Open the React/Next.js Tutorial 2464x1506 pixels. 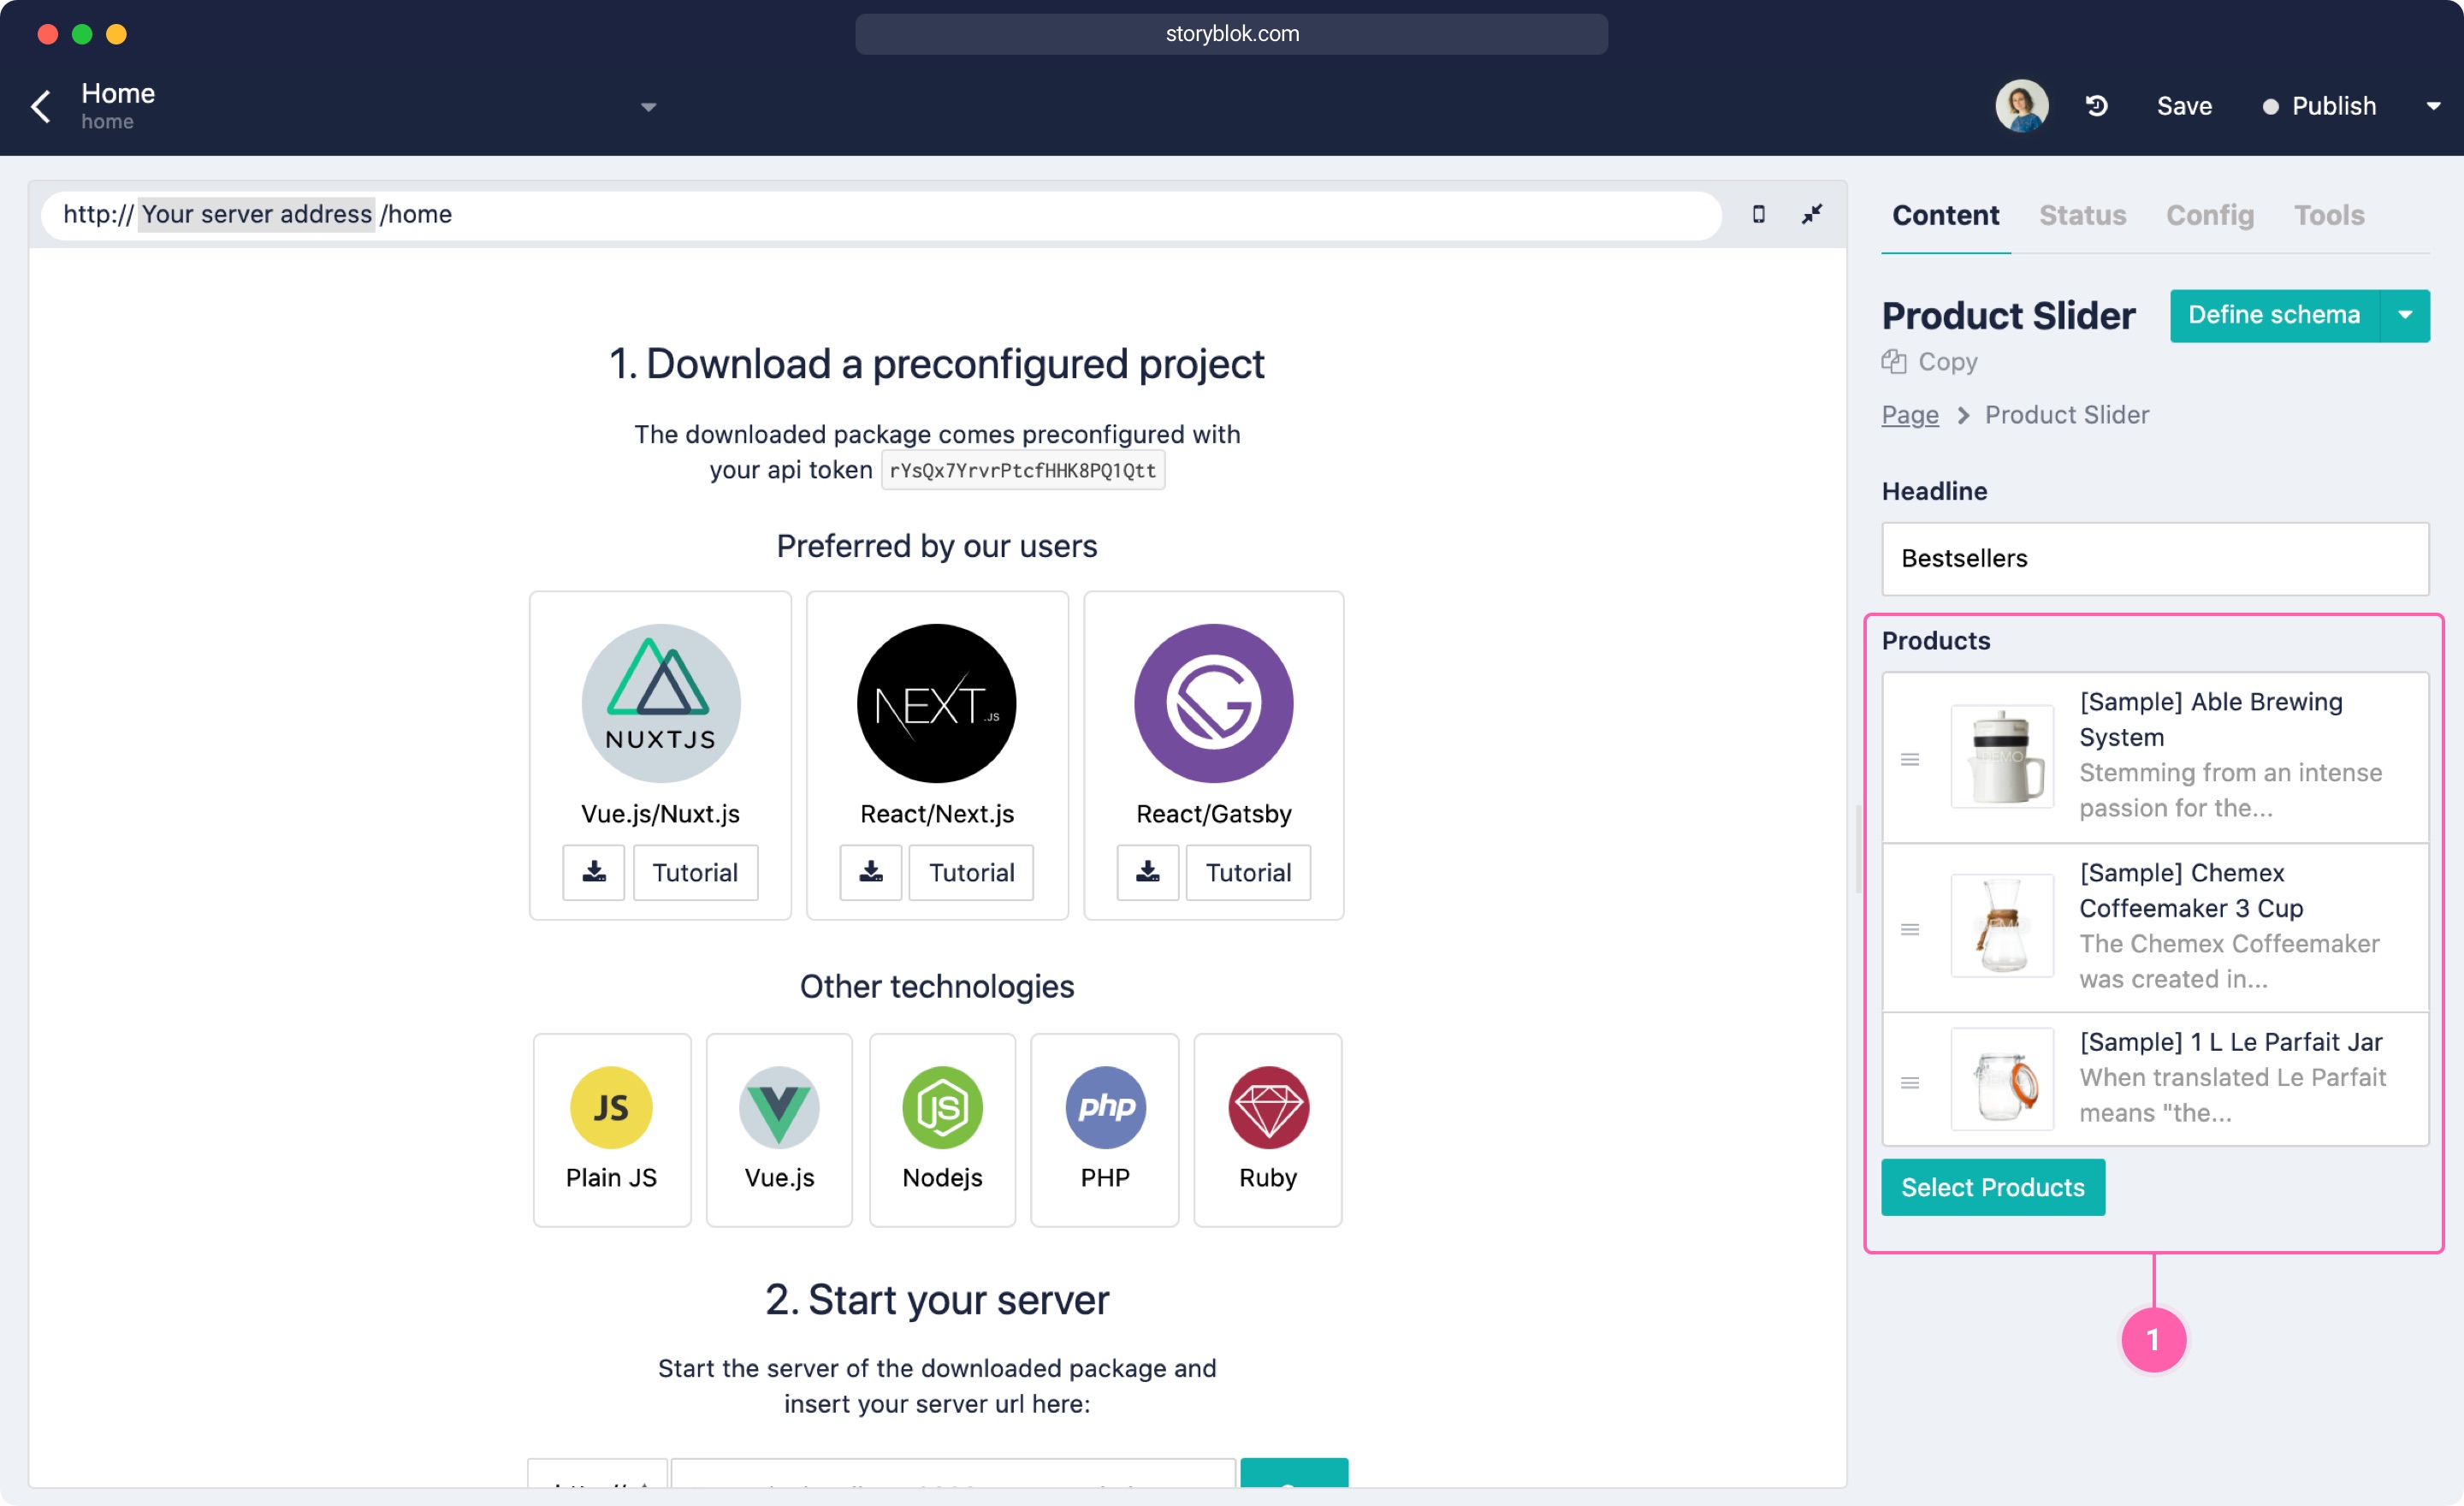coord(971,872)
